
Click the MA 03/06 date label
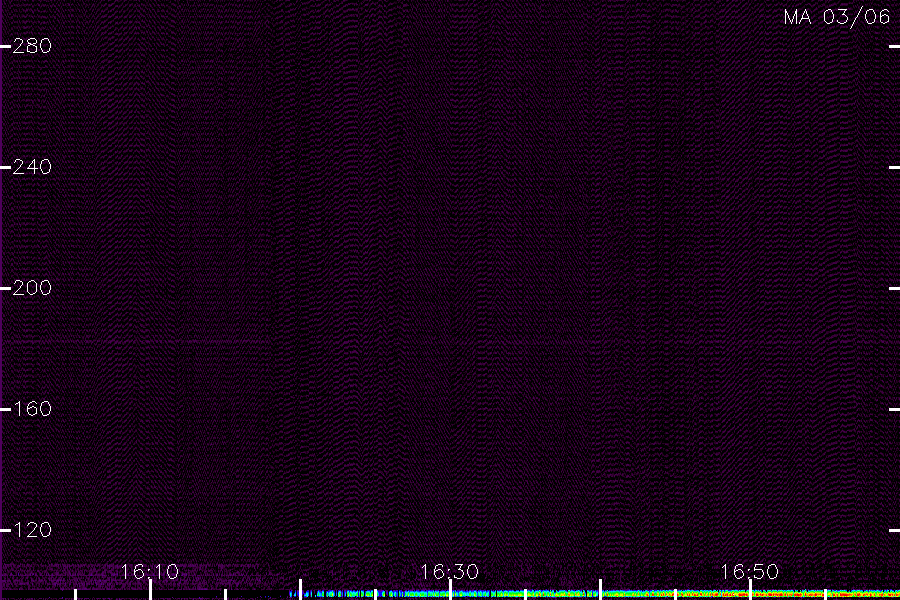(x=837, y=17)
